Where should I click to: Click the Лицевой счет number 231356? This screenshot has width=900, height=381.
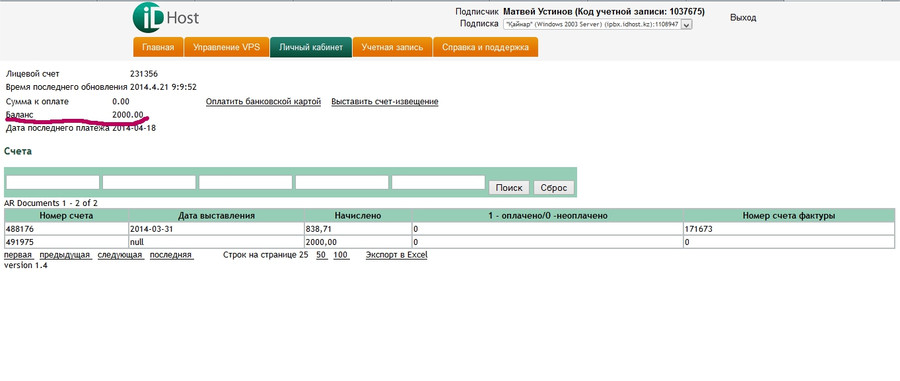143,74
